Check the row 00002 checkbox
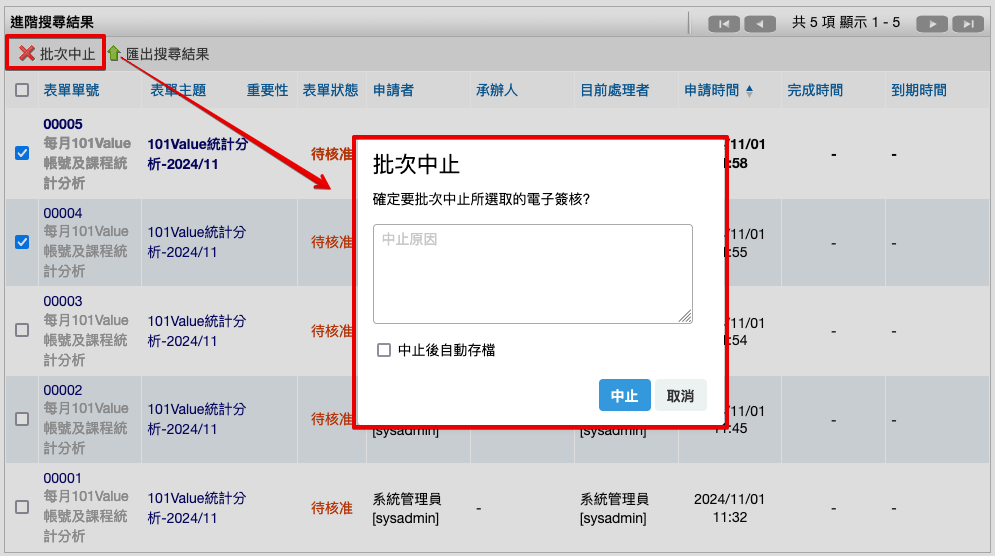 22,419
